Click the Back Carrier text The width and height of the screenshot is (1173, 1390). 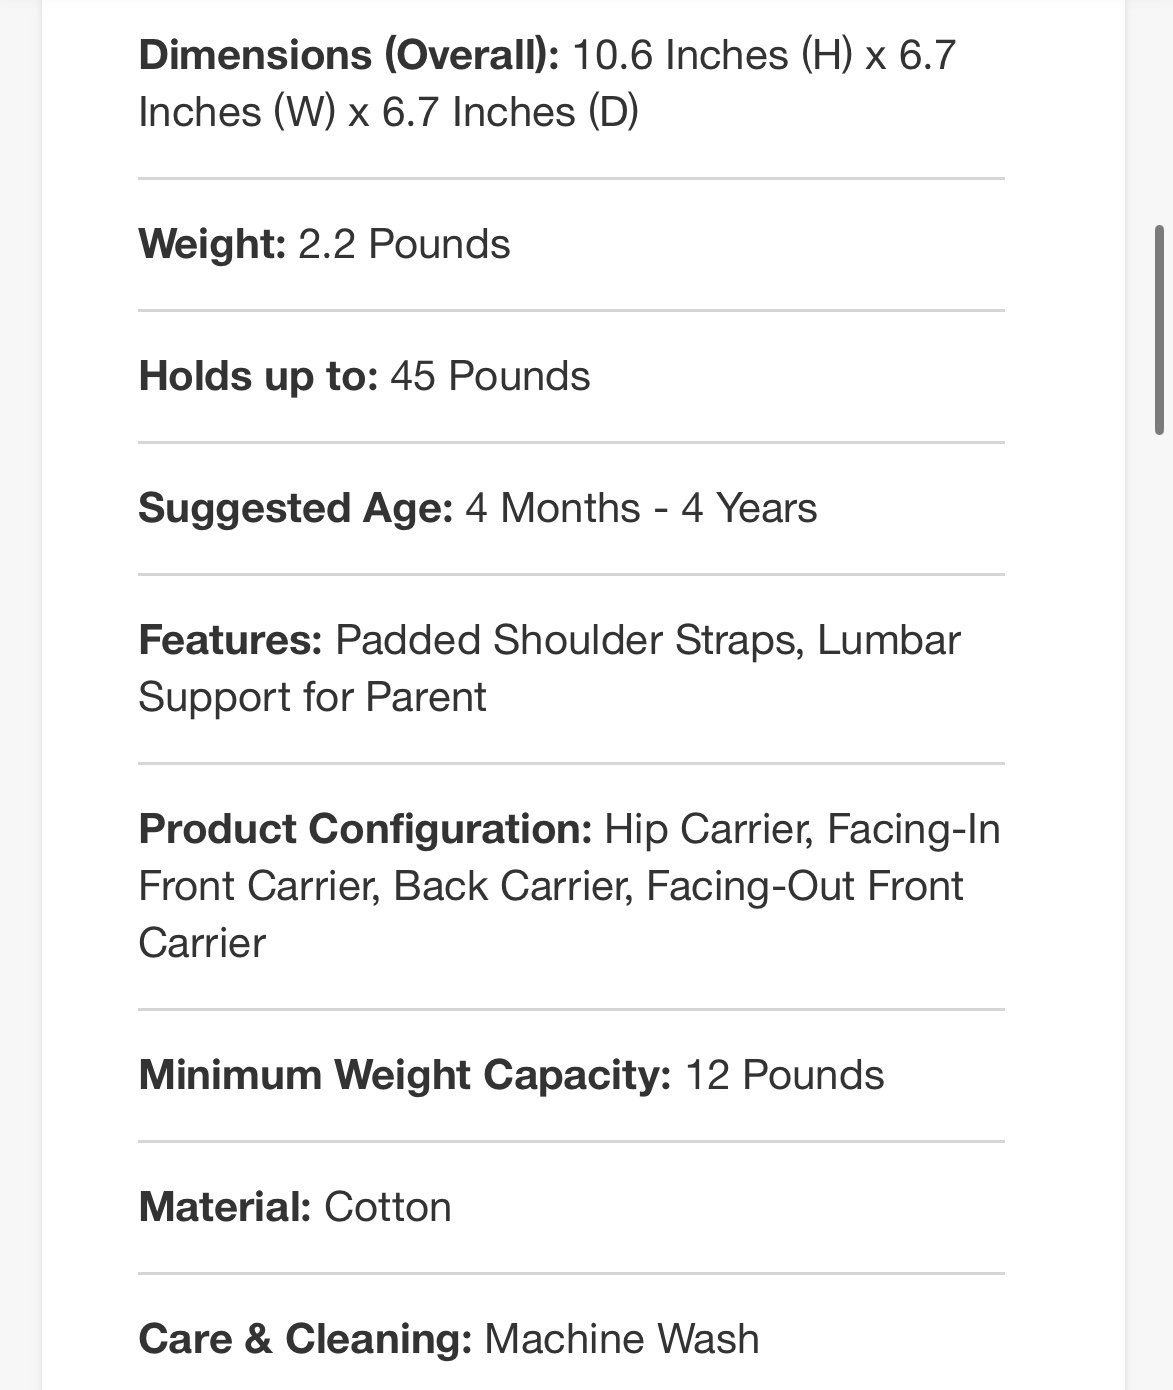coord(514,887)
